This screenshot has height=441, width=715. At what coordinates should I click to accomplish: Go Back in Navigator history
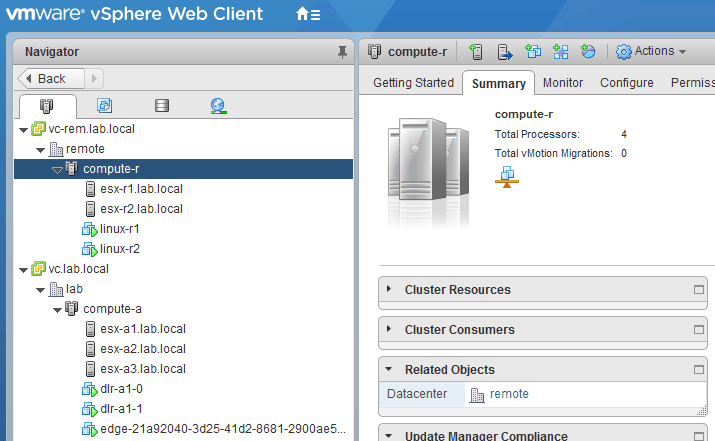pyautogui.click(x=51, y=78)
